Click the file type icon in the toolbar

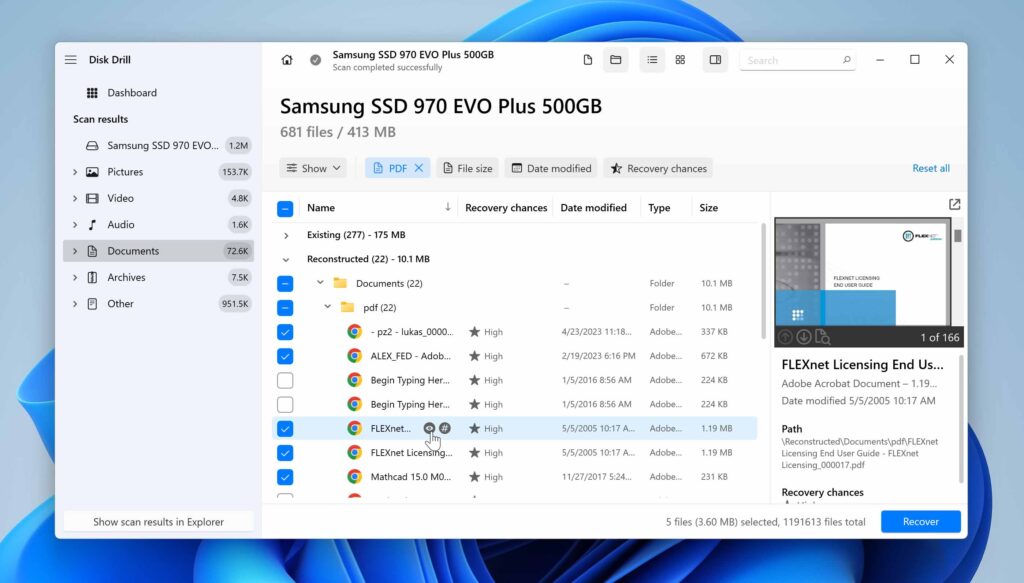587,59
